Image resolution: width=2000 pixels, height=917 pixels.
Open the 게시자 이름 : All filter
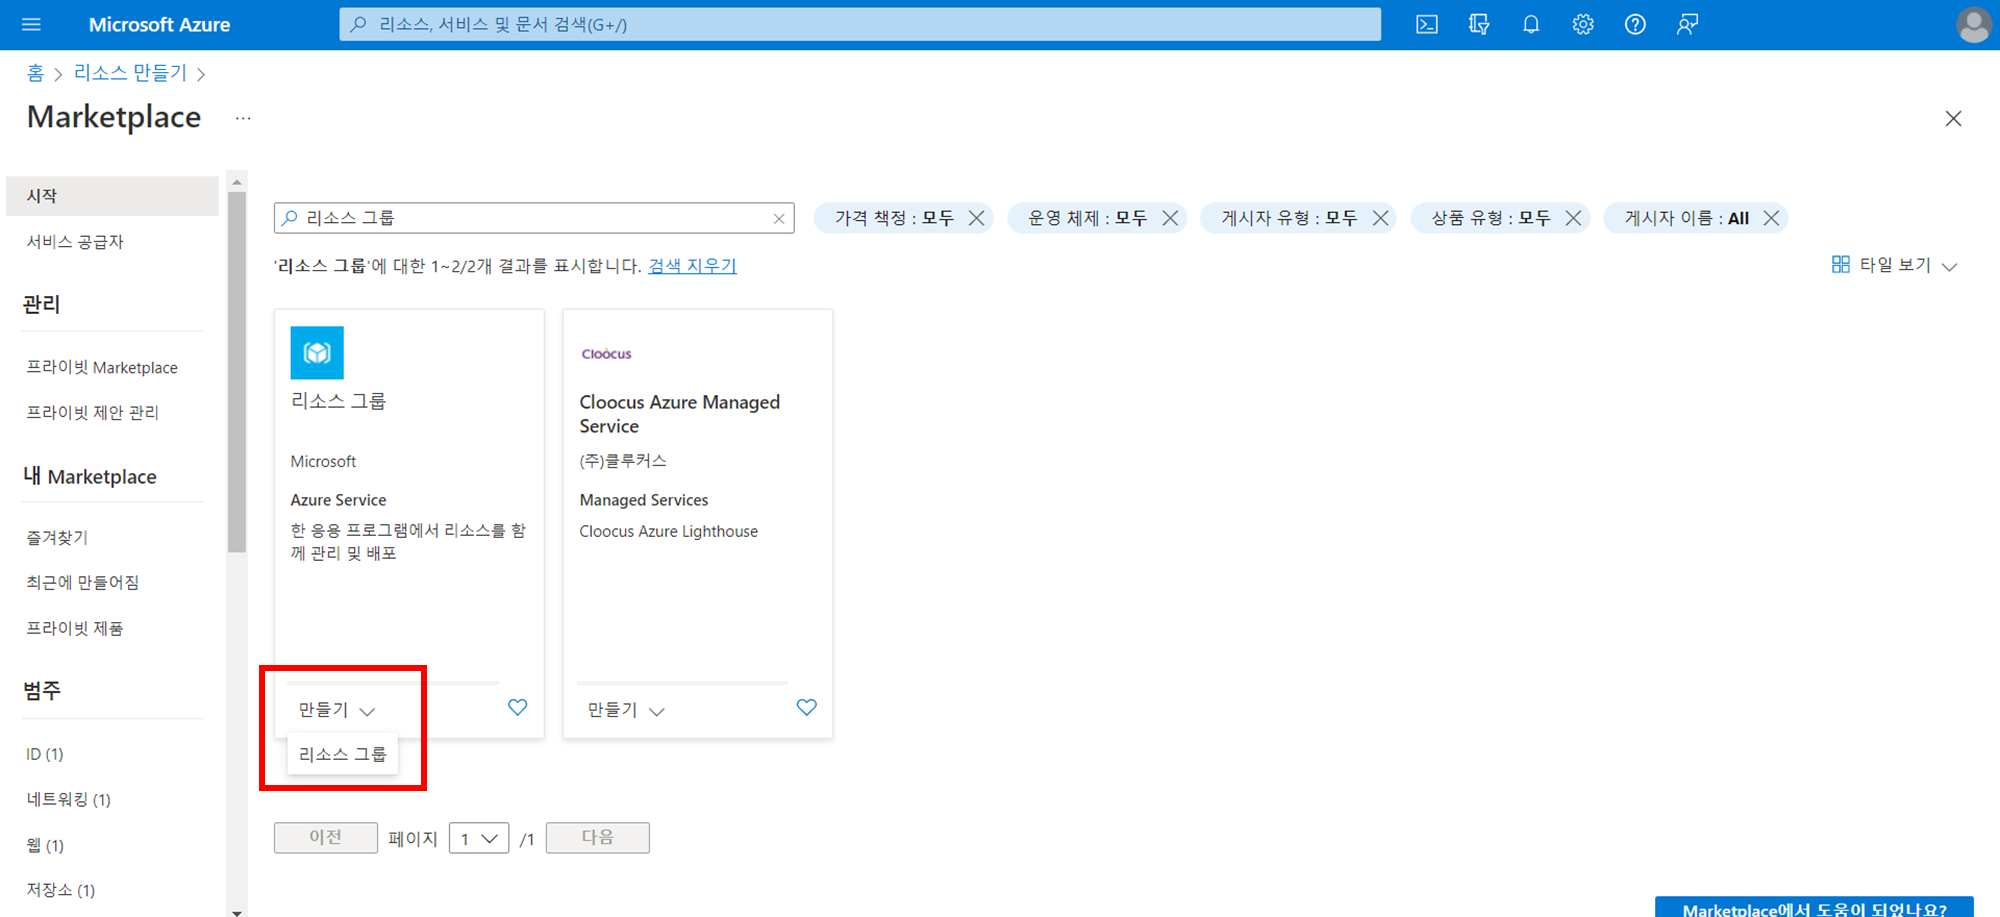(1686, 218)
